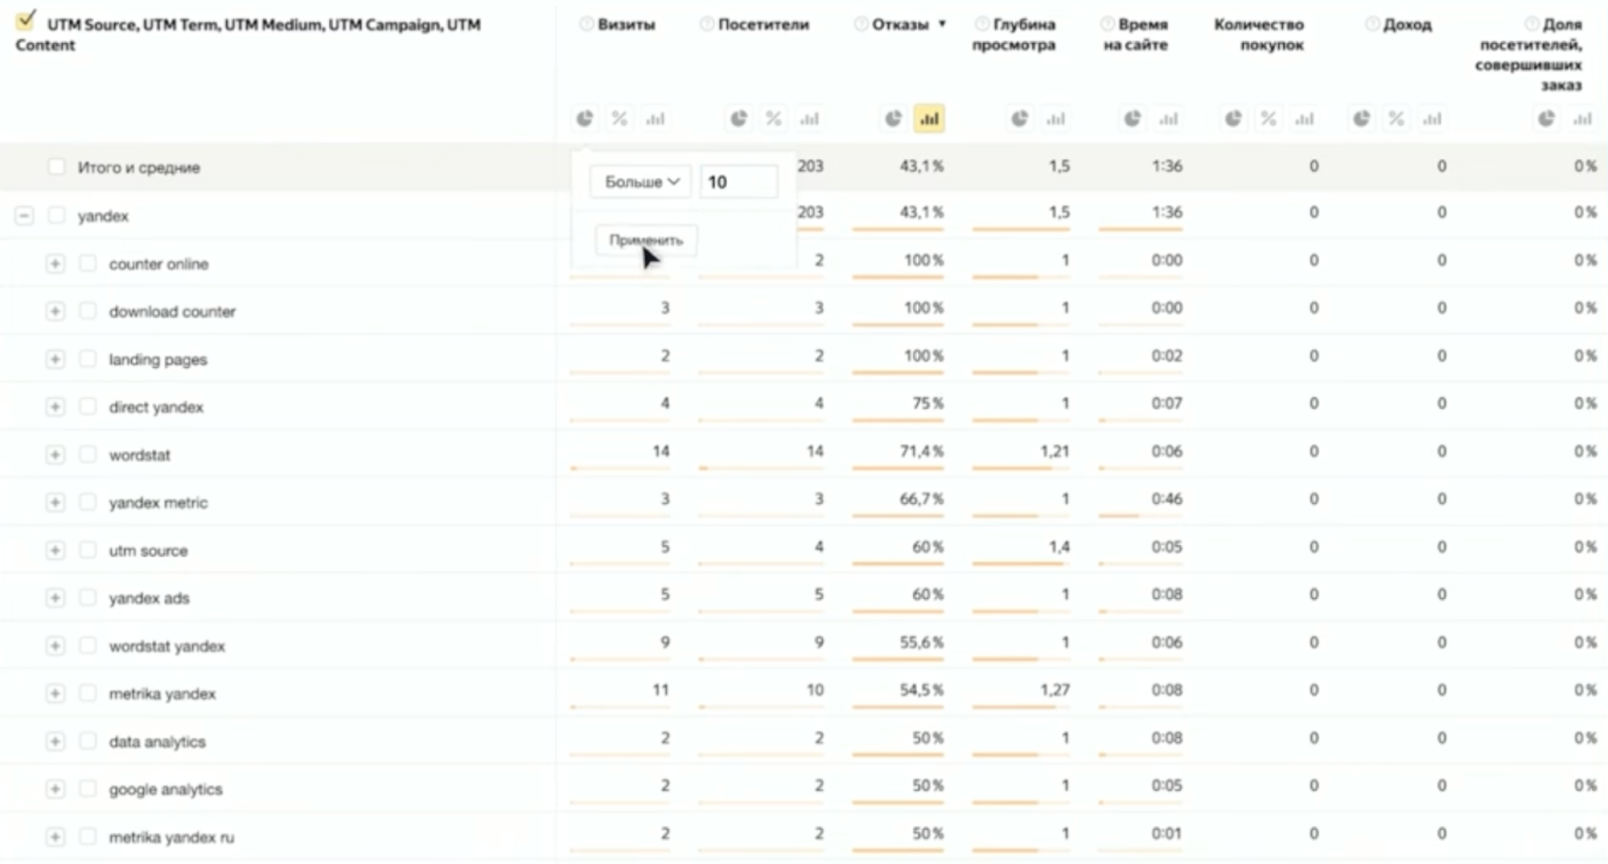
Task: Tick the checkbox beside Итого и средние
Action: pos(57,167)
